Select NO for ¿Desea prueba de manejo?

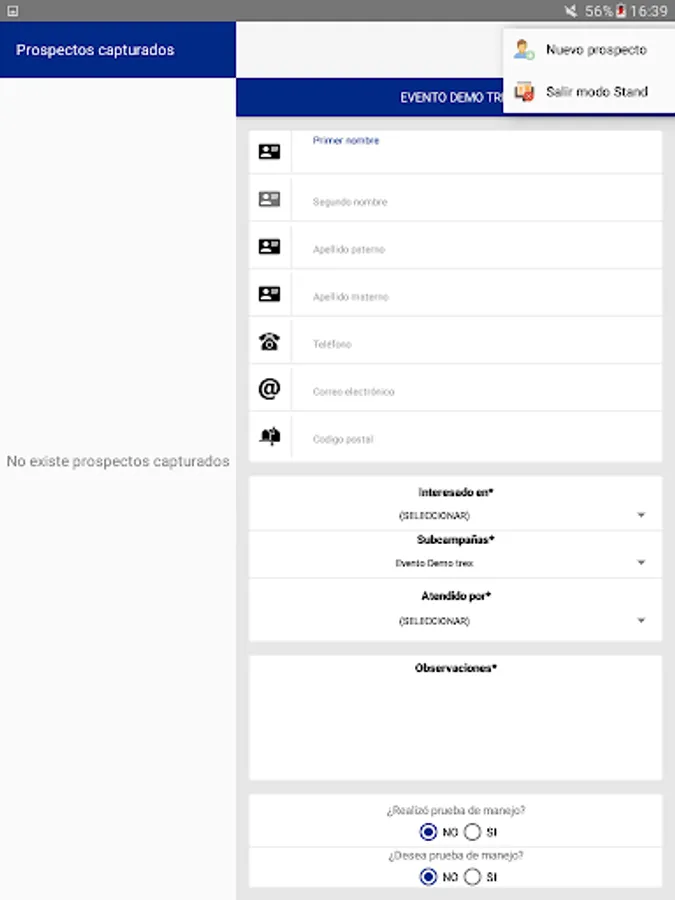429,877
